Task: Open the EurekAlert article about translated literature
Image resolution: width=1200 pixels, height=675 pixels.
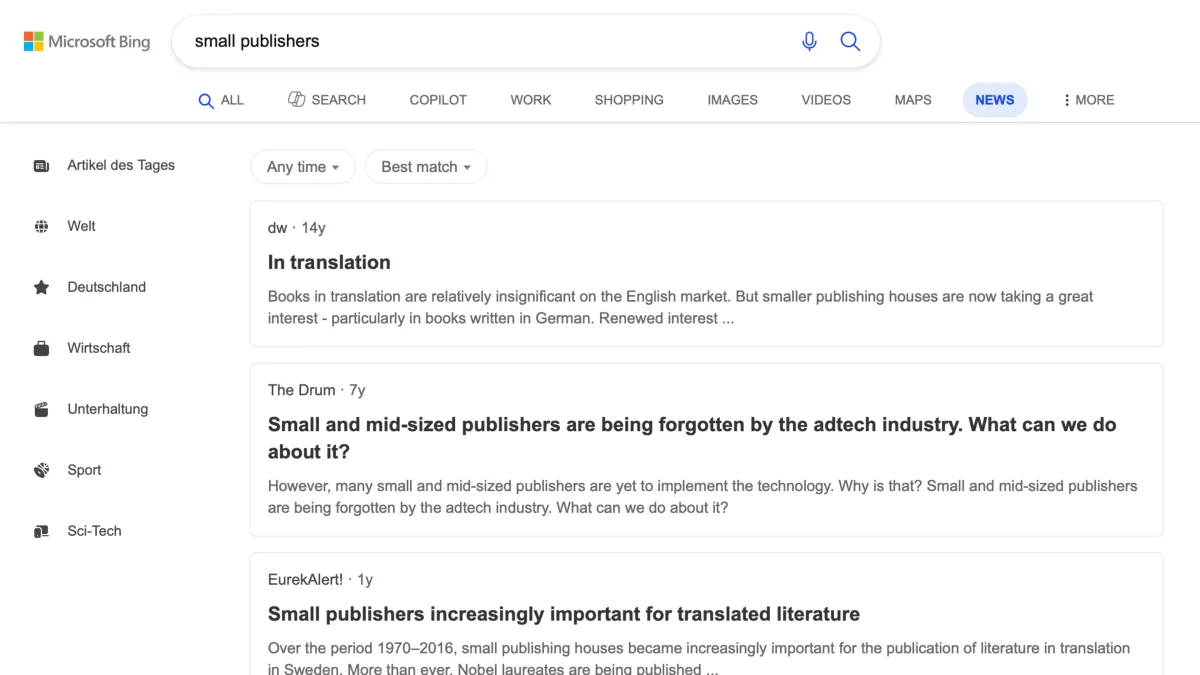Action: (563, 614)
